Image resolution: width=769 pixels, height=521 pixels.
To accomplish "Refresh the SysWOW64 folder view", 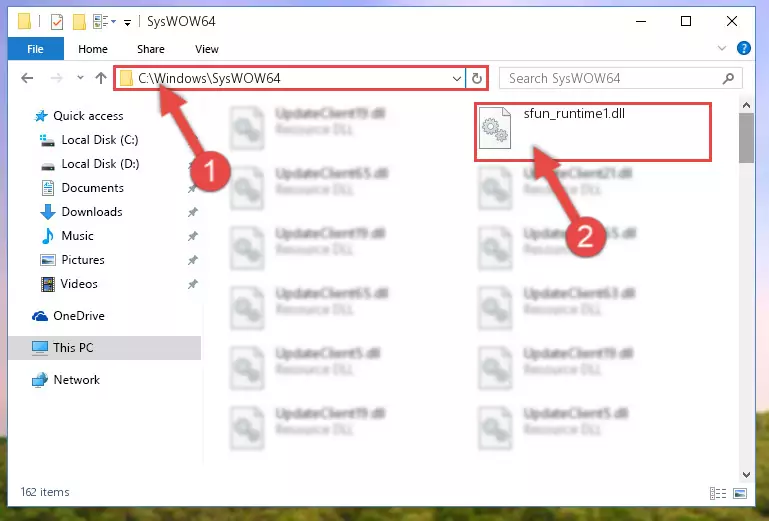I will (x=476, y=78).
